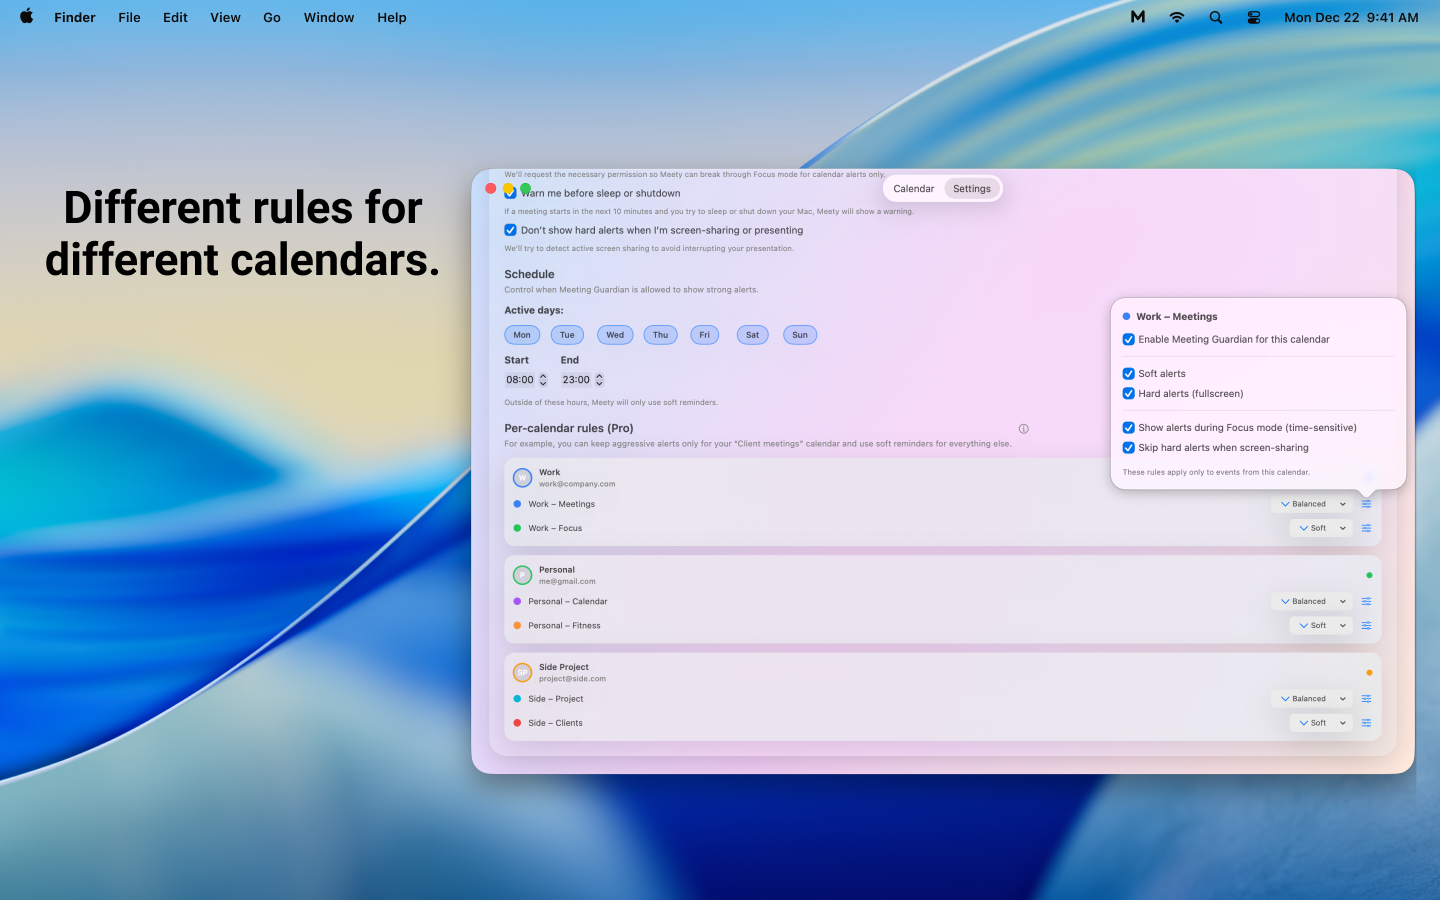Open rule settings sliders for Side – Clients

[x=1366, y=722]
